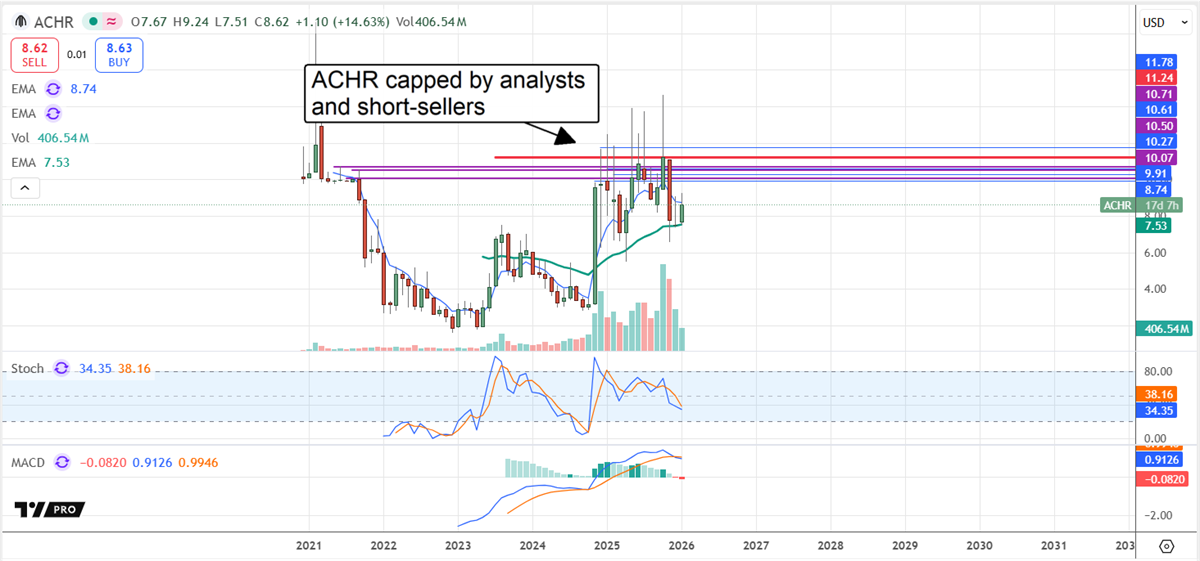Select the Vol 406.54M indicator legend
The image size is (1200, 561).
tap(50, 137)
